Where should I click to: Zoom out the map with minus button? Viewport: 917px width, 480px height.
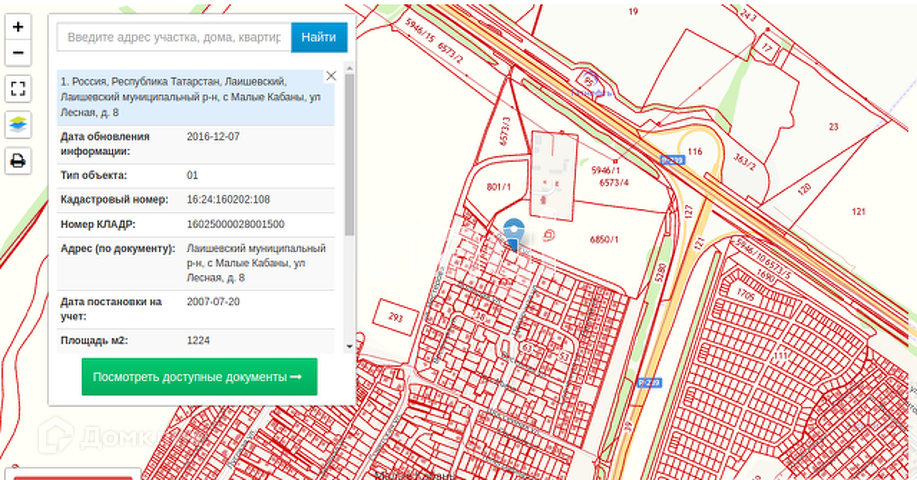pyautogui.click(x=18, y=53)
